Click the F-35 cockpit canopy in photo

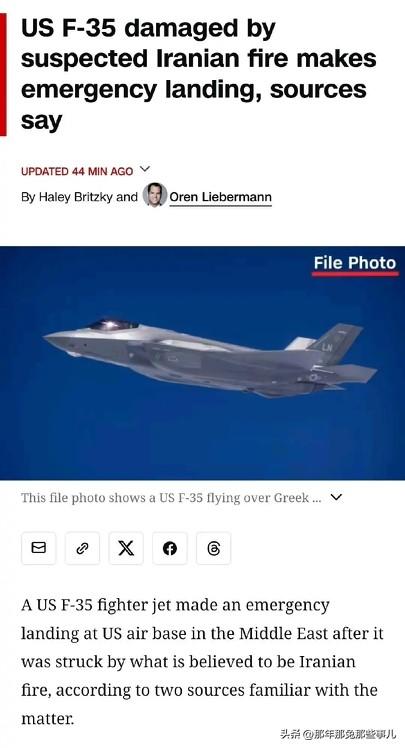113,325
